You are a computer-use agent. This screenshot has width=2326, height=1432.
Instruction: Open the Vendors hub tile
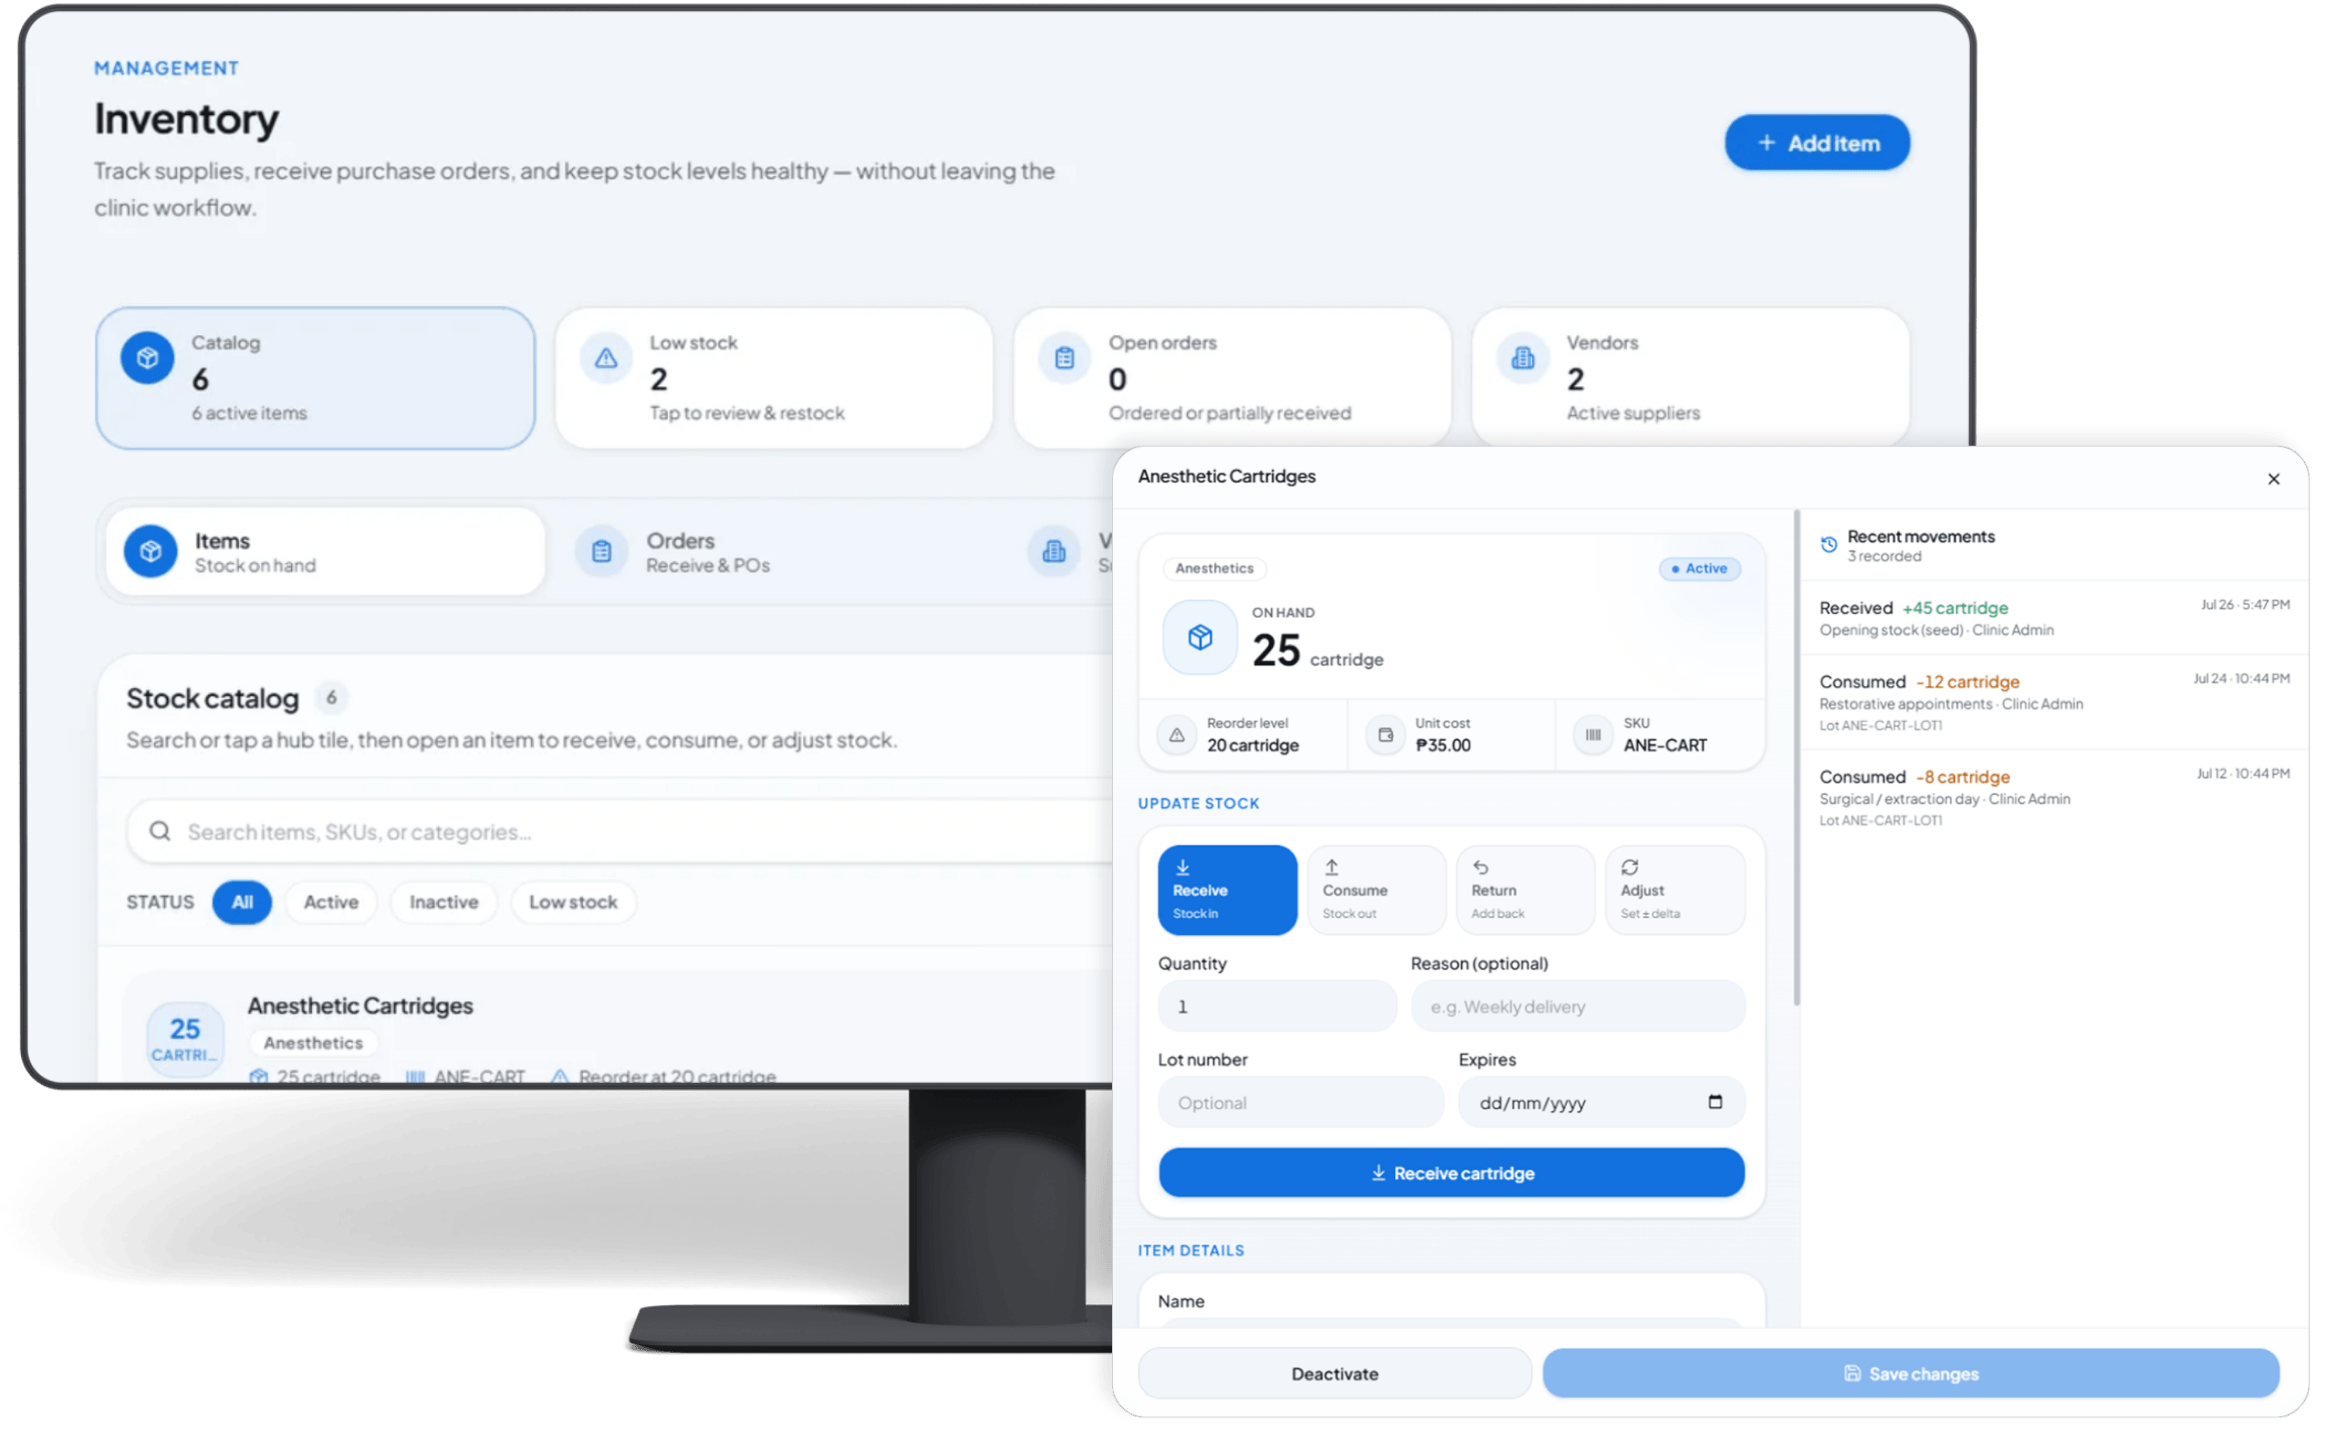pos(1690,377)
